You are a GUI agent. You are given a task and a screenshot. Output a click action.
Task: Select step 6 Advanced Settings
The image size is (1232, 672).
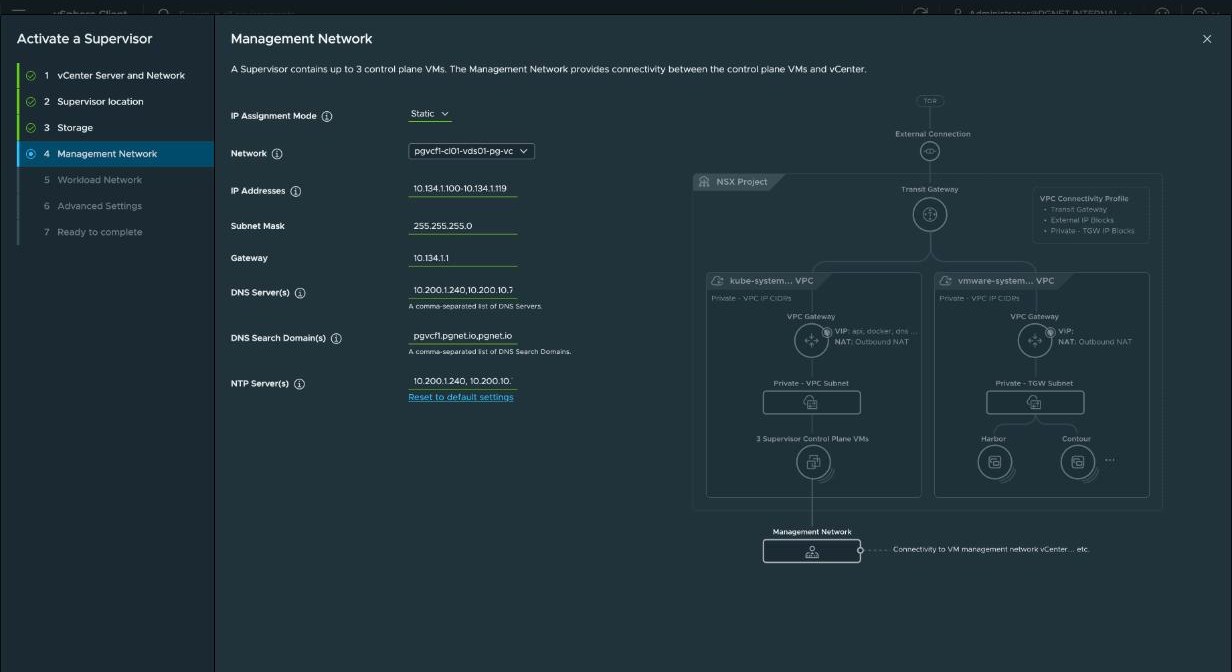click(x=115, y=206)
